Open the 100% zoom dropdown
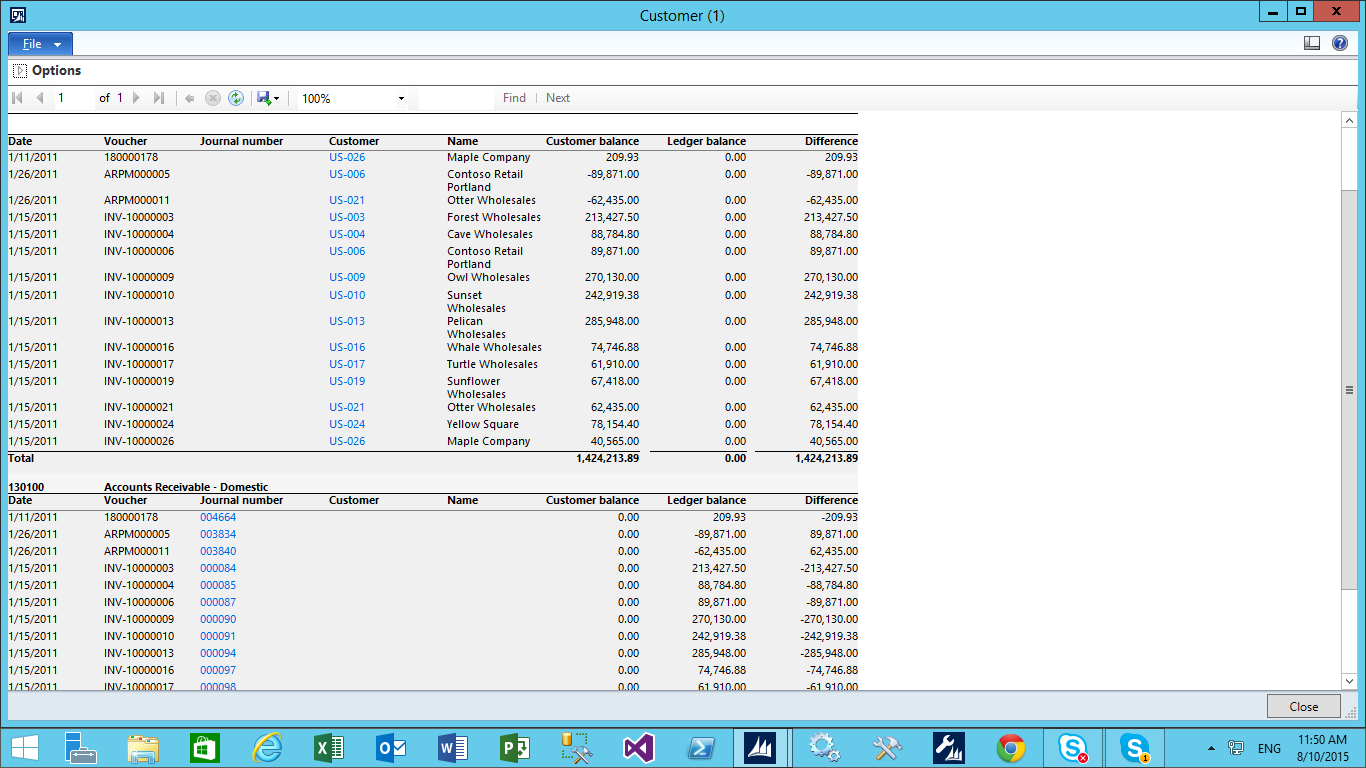 pos(401,99)
